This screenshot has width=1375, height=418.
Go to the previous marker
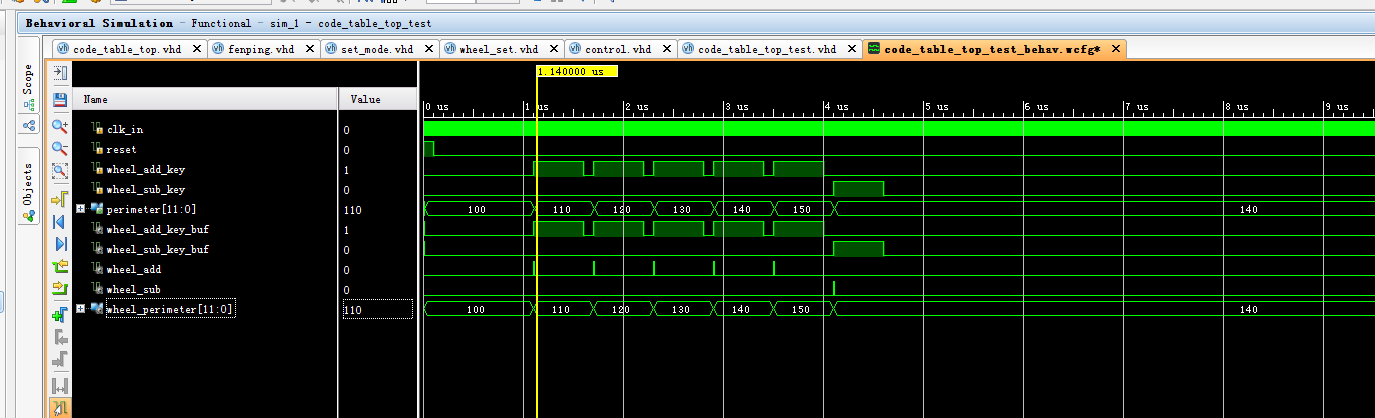[x=59, y=338]
